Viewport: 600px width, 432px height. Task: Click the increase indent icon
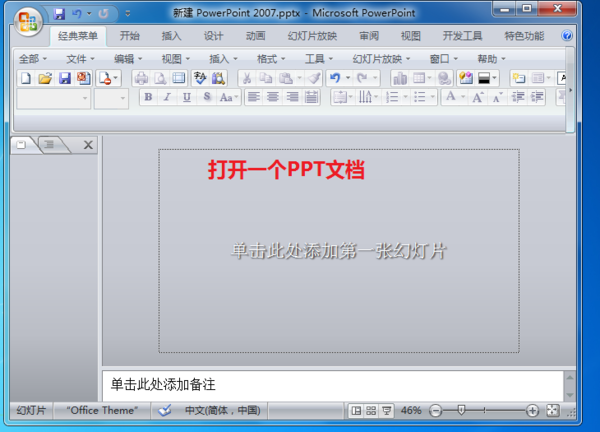pos(537,97)
